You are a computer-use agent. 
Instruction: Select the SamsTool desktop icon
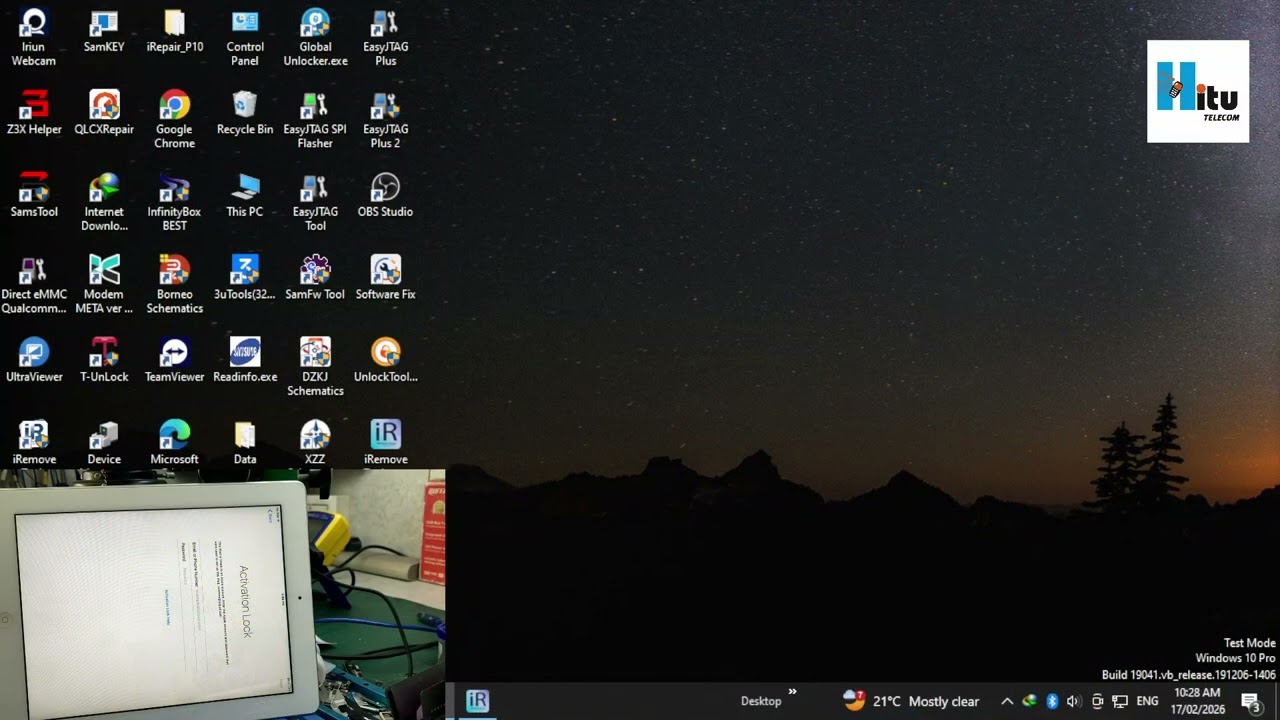pyautogui.click(x=33, y=195)
